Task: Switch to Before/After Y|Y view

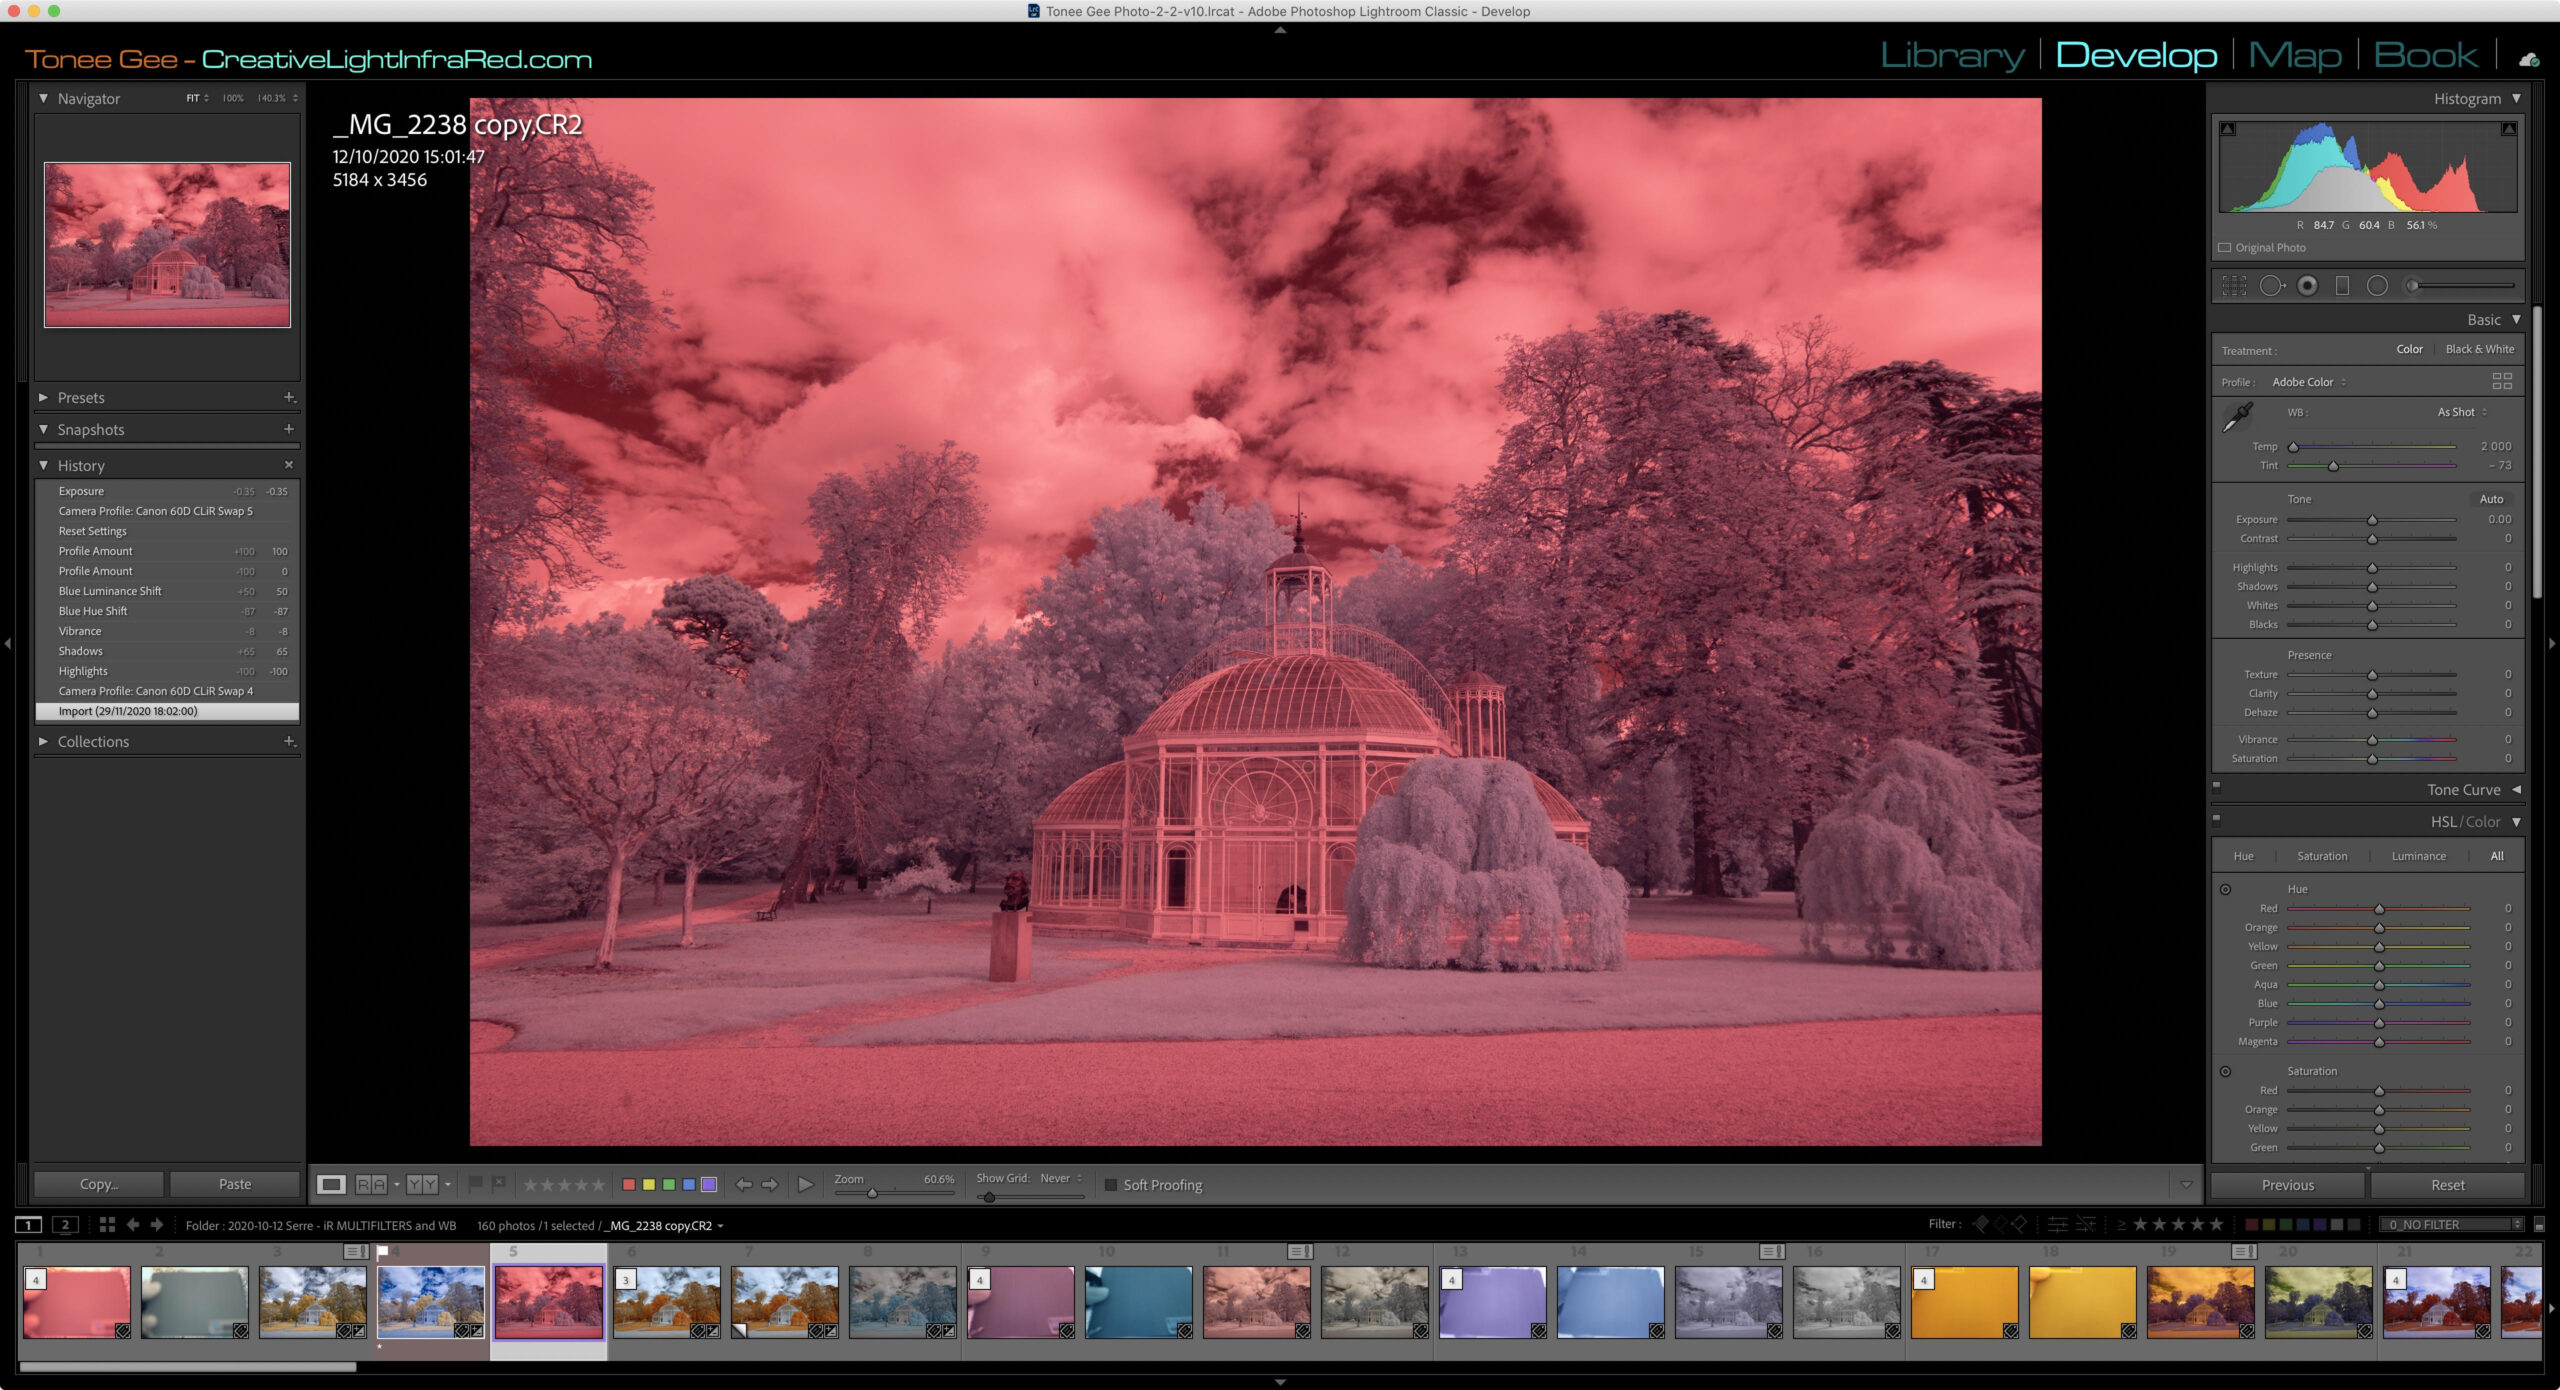Action: (x=422, y=1185)
